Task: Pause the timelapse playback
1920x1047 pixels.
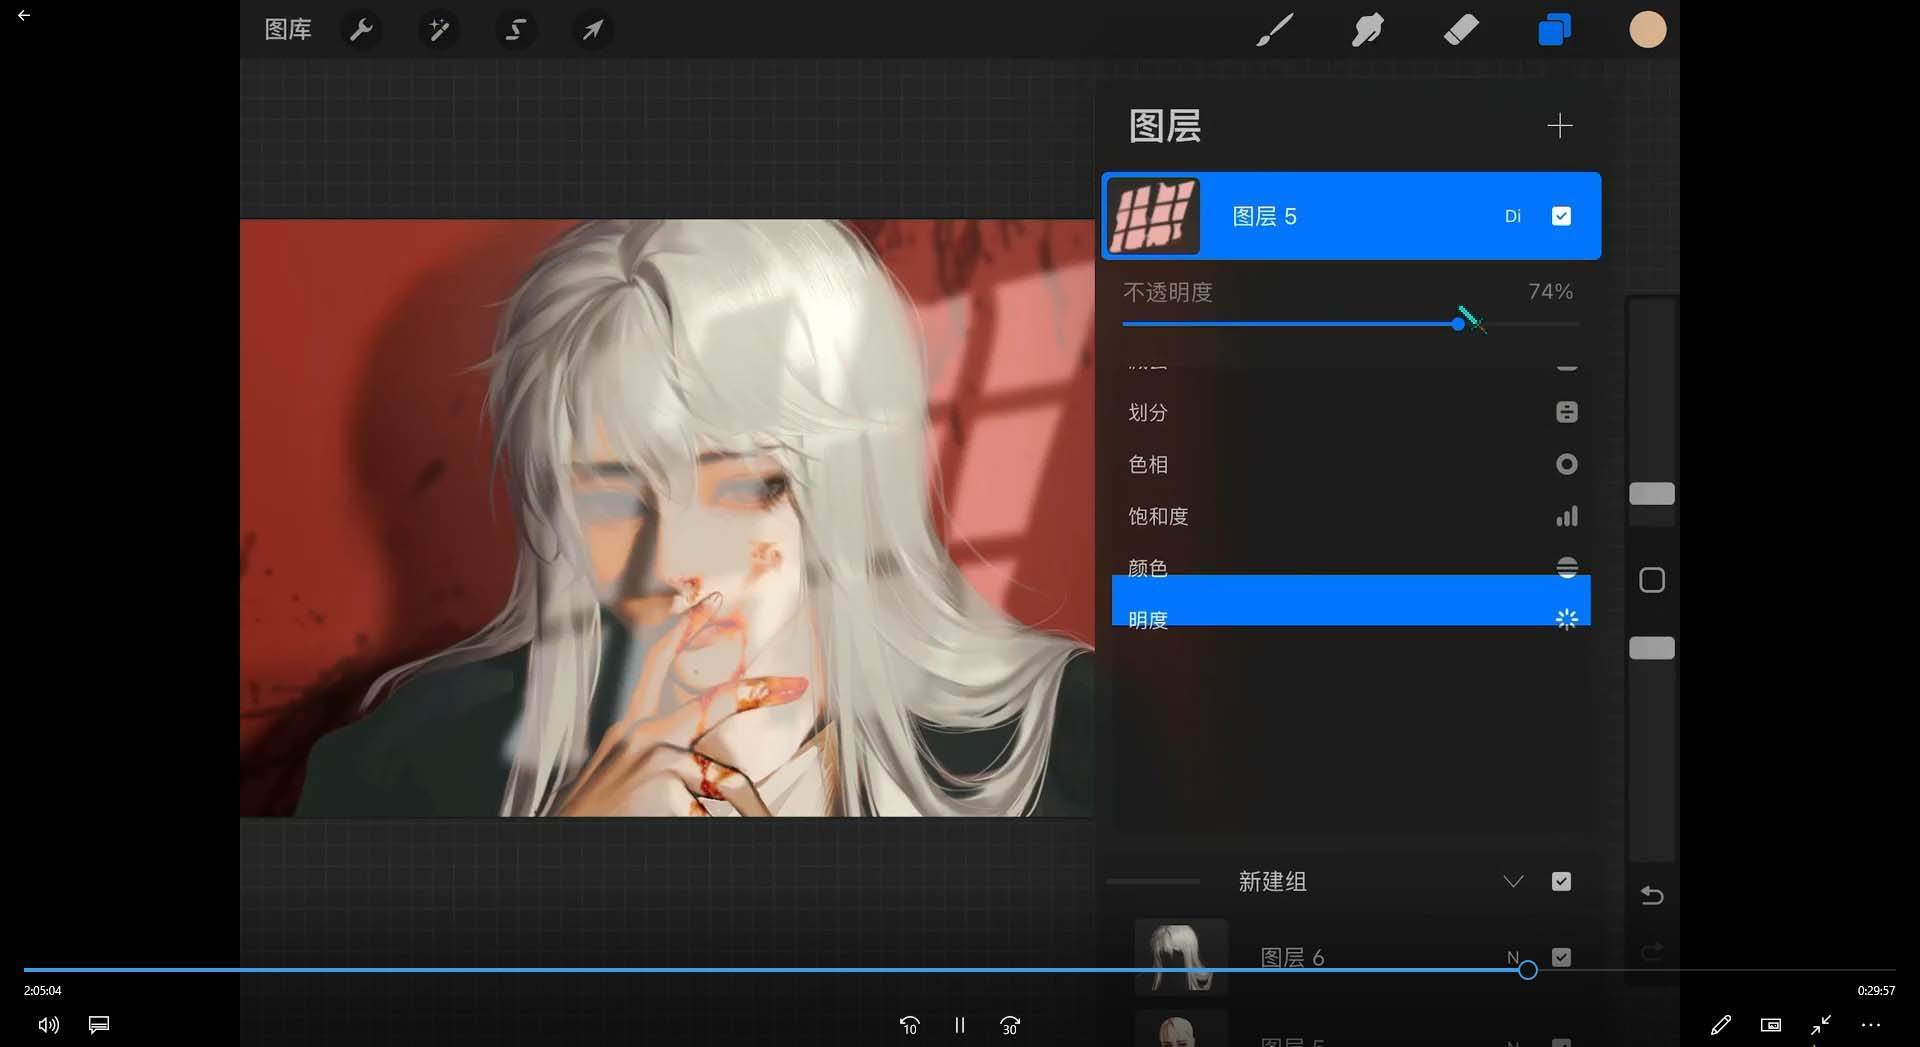Action: point(959,1025)
